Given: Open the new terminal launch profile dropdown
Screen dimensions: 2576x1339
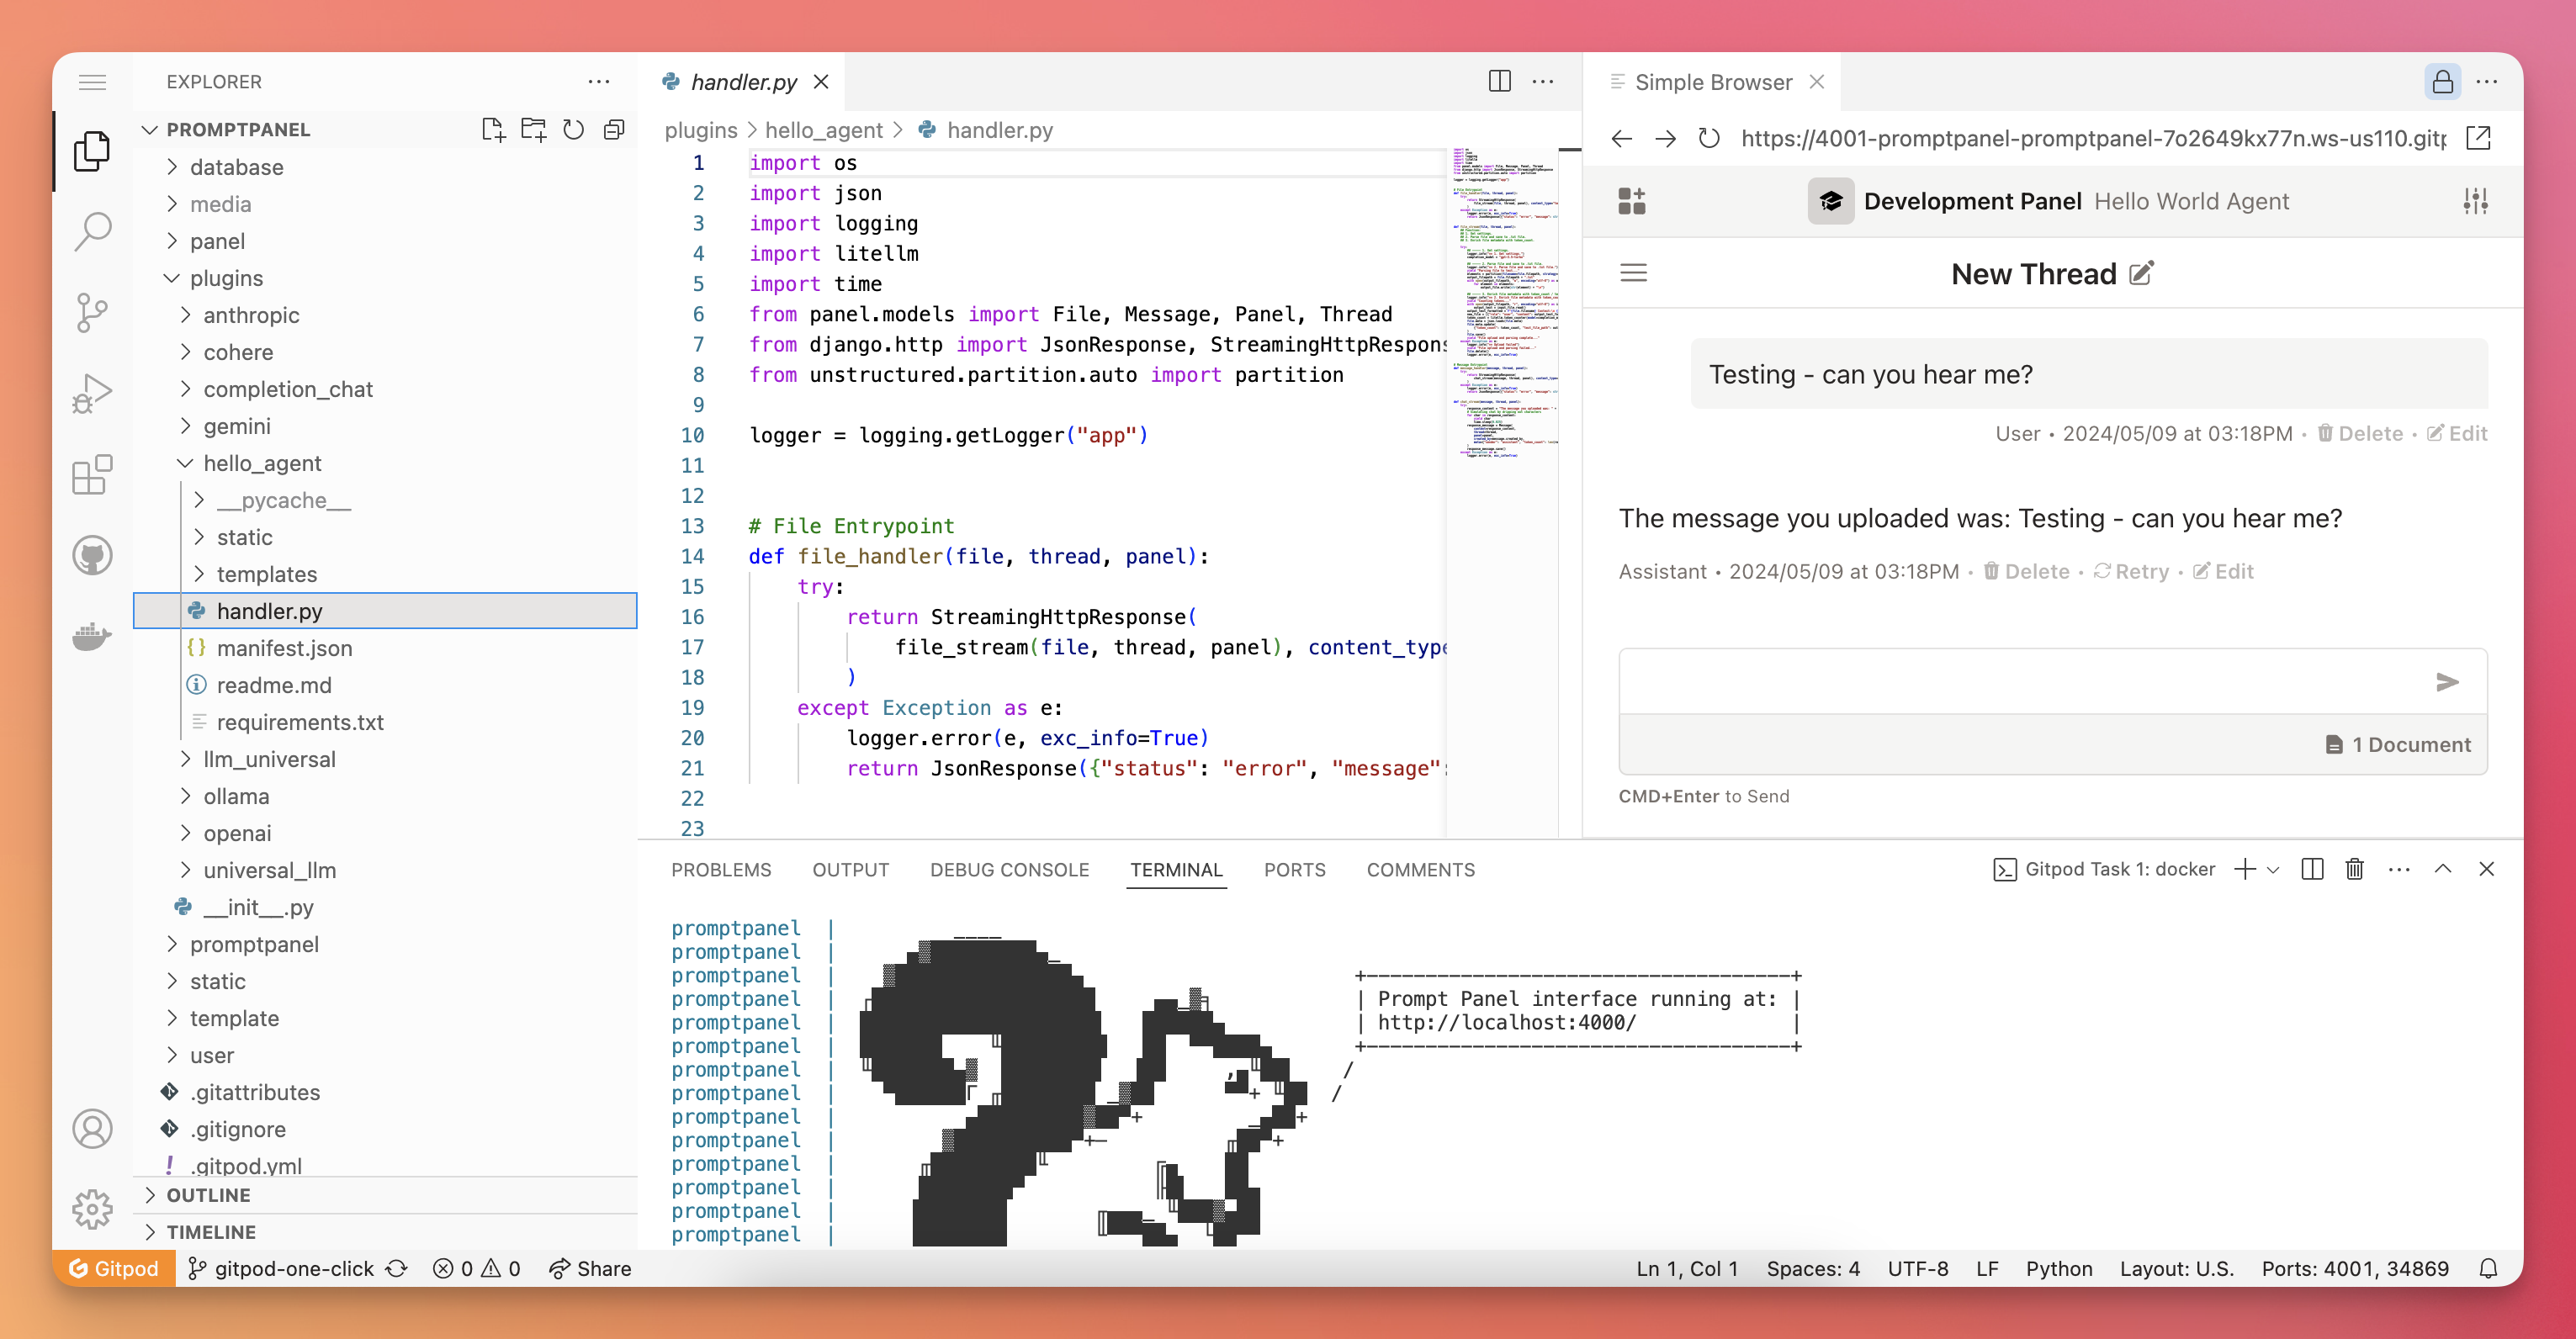Looking at the screenshot, I should pyautogui.click(x=2273, y=870).
